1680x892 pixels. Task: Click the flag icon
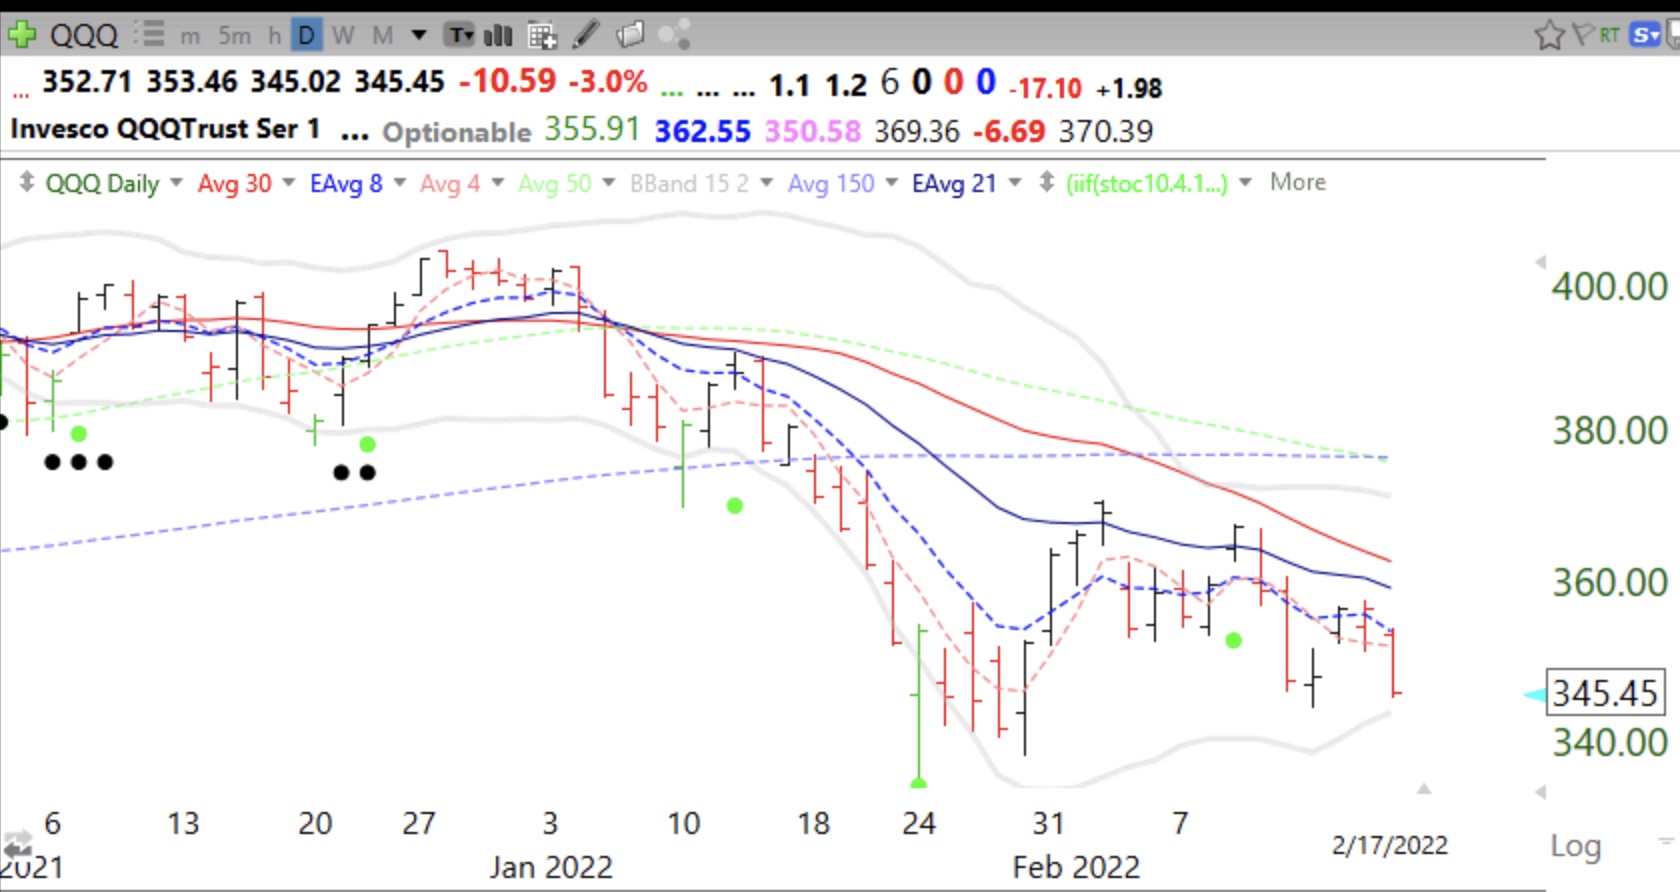(x=1582, y=35)
